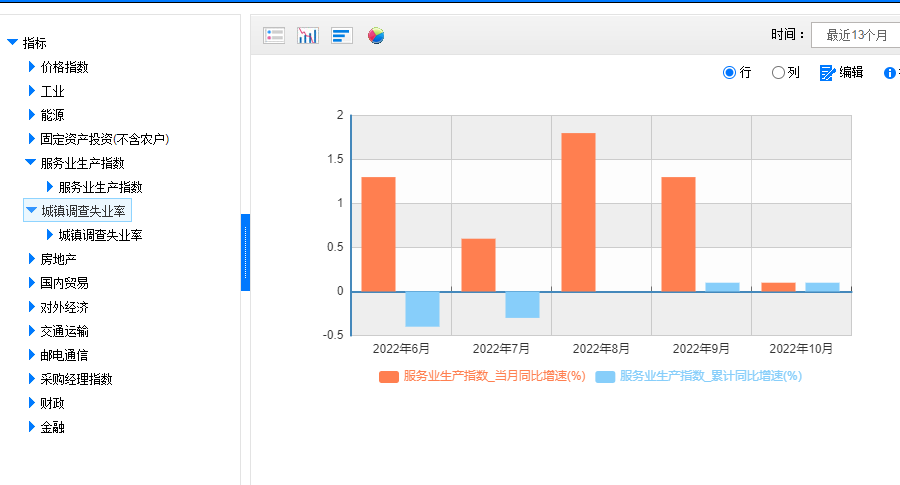This screenshot has width=900, height=485.
Task: Expand the 国内贸易 node arrow
Action: click(32, 282)
